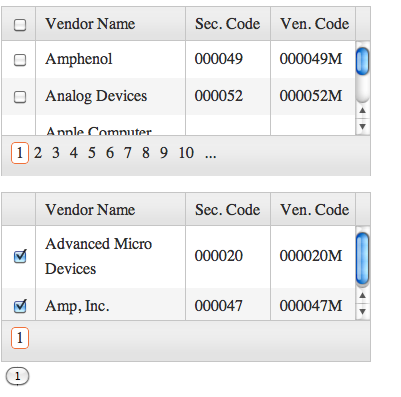The image size is (401, 397).
Task: Go to page 5 in top grid
Action: pyautogui.click(x=92, y=153)
